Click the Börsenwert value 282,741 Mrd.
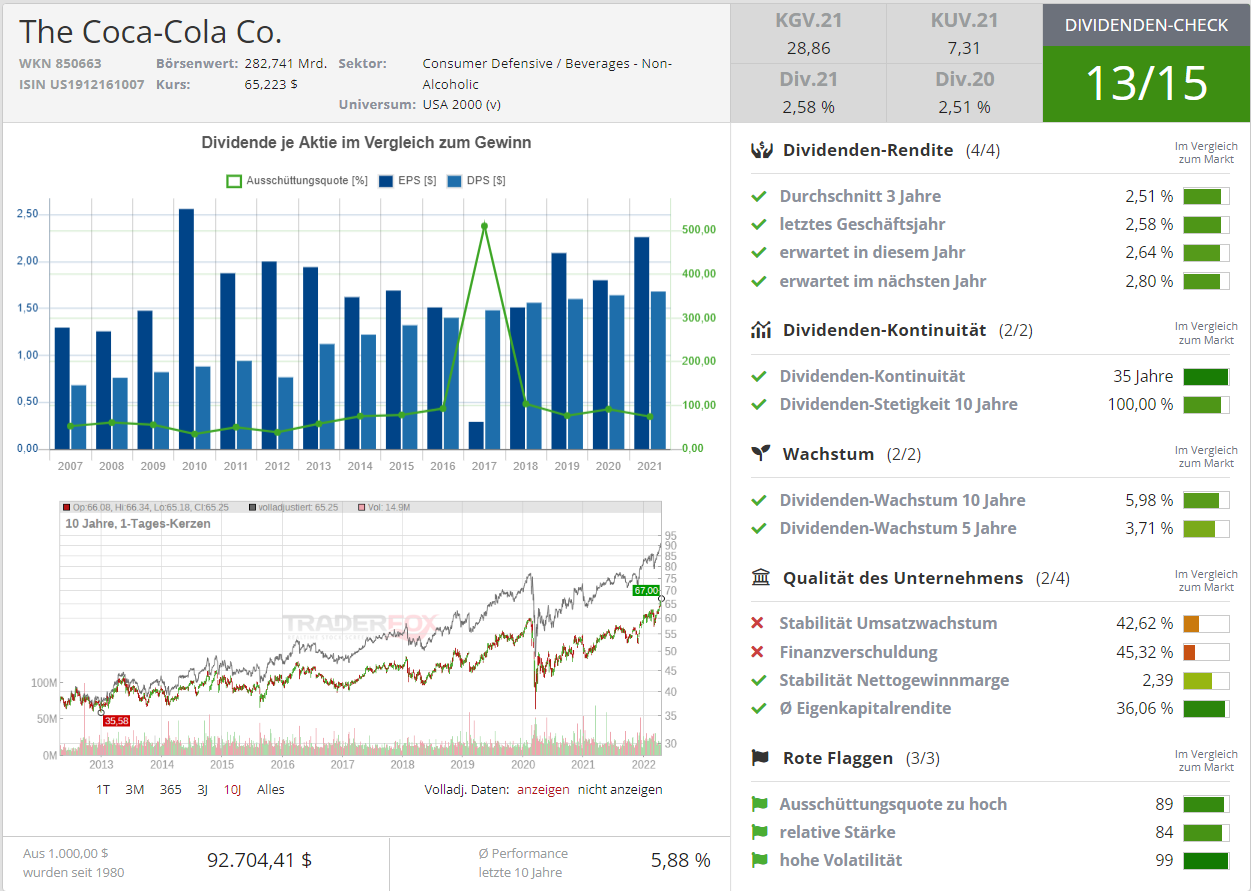 [286, 63]
